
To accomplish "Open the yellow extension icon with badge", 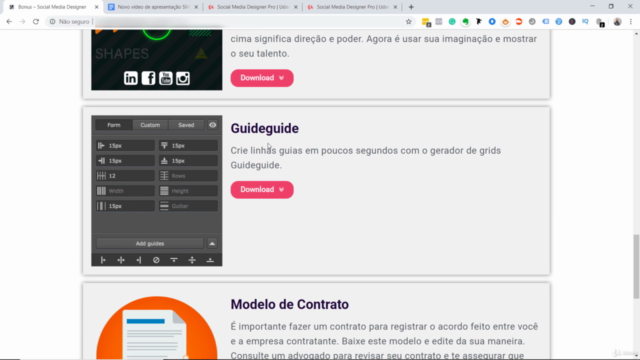I will [426, 22].
